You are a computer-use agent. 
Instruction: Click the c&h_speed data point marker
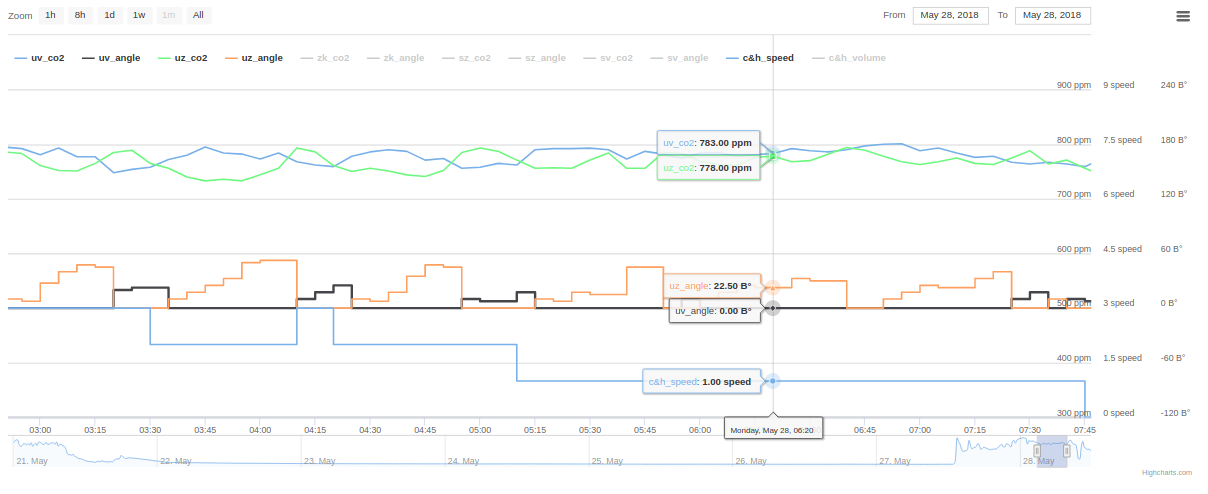click(x=772, y=381)
